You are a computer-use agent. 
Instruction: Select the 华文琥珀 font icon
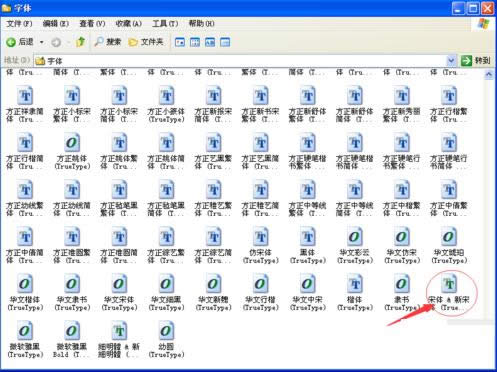449,237
